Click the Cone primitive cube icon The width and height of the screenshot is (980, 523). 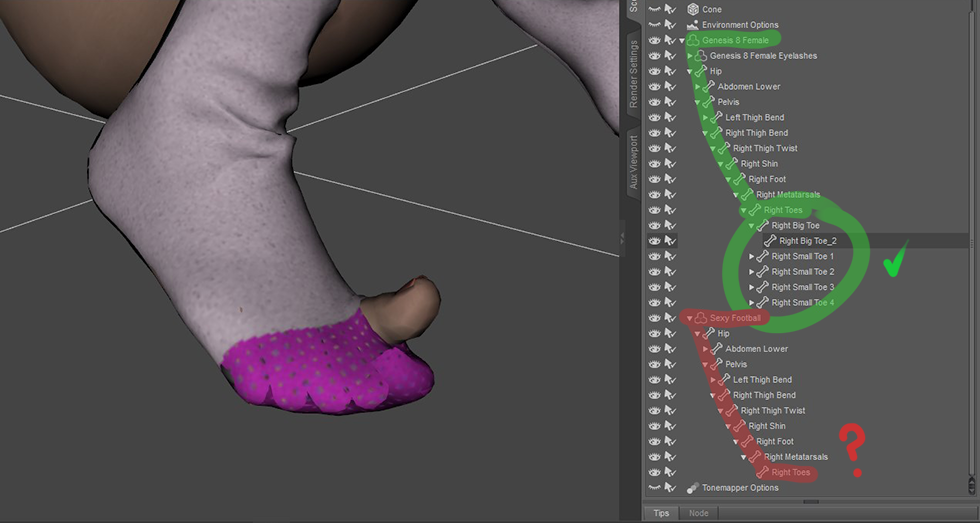point(692,9)
